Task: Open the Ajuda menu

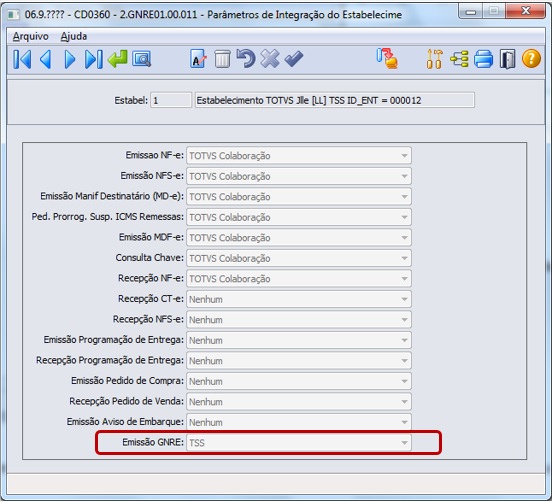Action: tap(73, 36)
